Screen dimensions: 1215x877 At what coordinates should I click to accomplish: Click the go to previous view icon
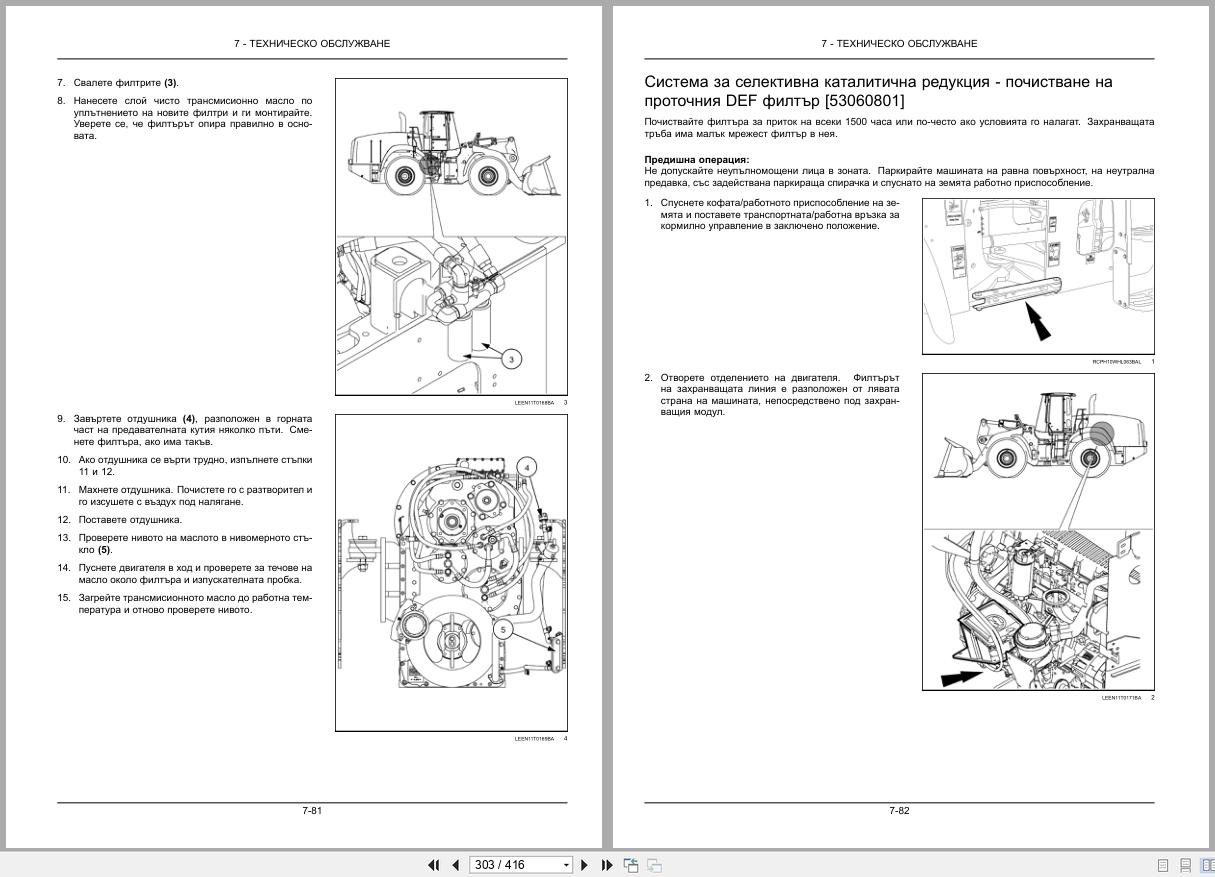631,865
